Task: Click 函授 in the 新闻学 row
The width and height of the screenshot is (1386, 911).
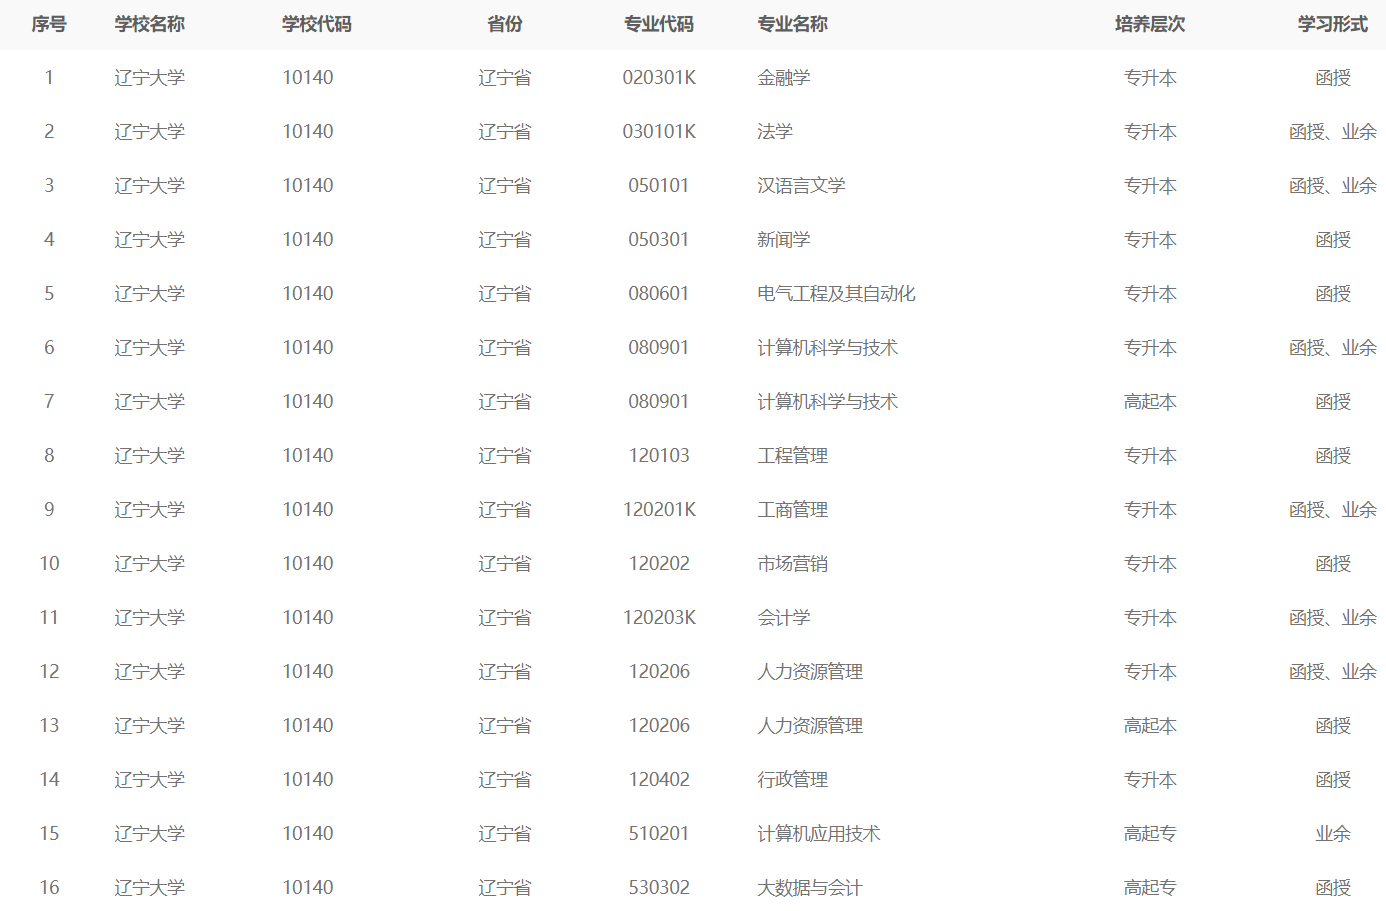Action: [x=1333, y=240]
